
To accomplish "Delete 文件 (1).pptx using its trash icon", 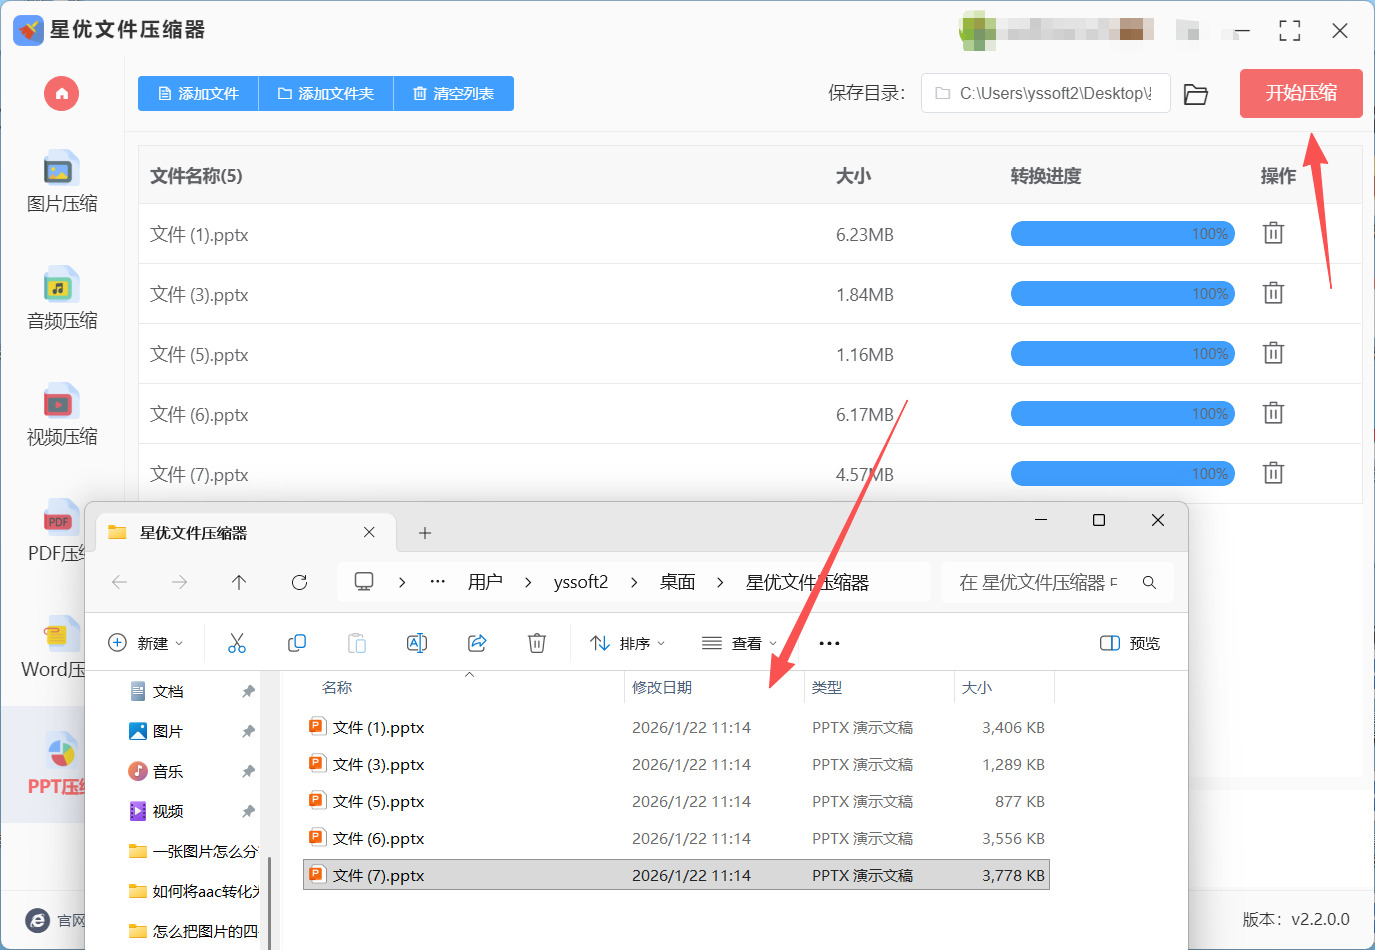I will click(1272, 233).
